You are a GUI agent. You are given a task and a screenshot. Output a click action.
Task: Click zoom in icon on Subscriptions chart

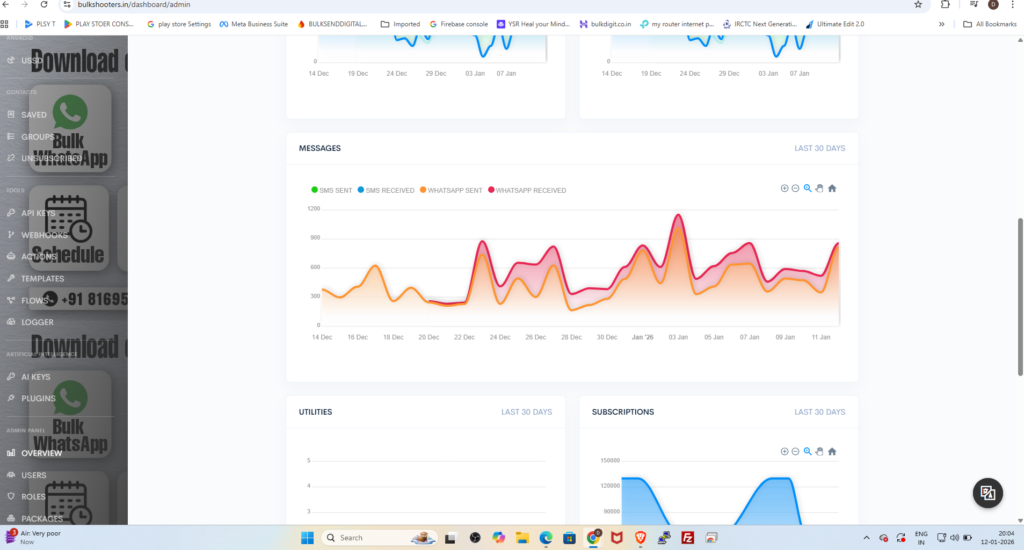point(784,452)
